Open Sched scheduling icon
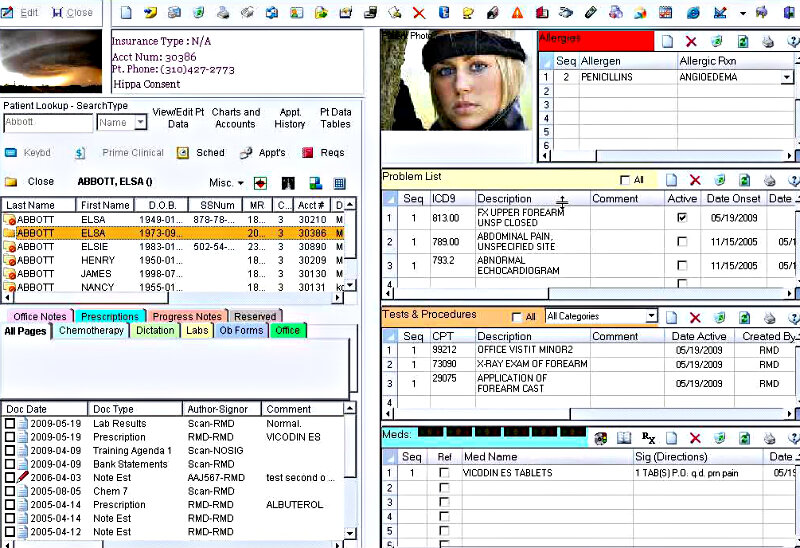Screen dimensions: 800x548 pyautogui.click(x=183, y=153)
